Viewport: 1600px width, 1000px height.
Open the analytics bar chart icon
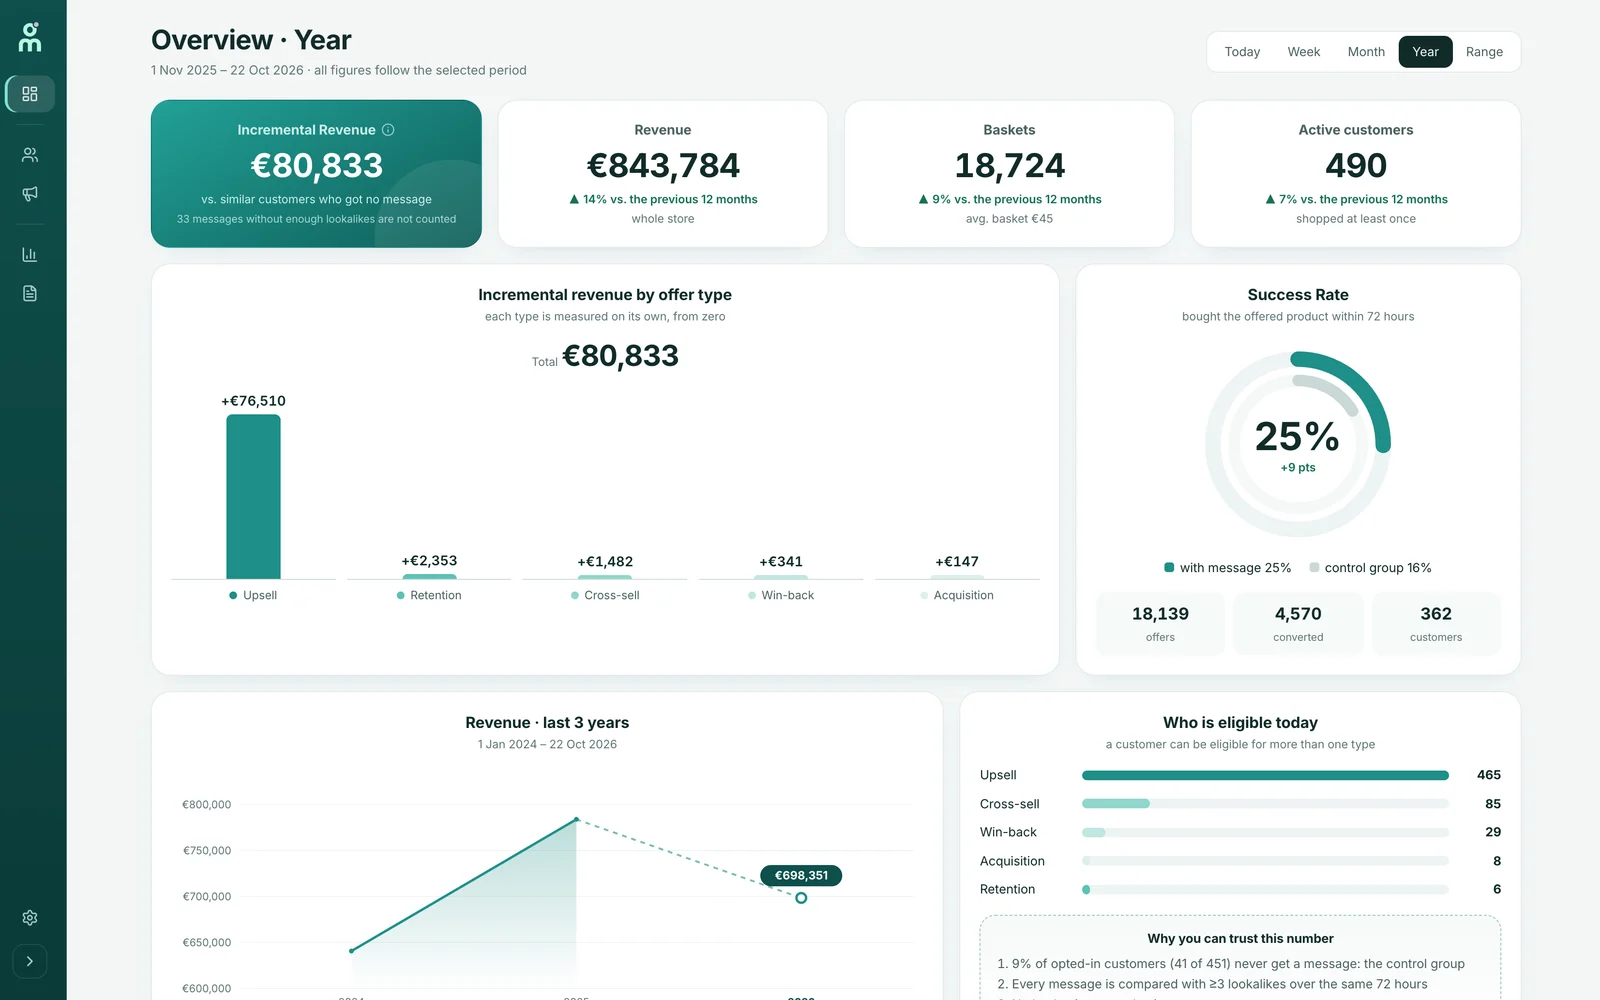pos(30,254)
